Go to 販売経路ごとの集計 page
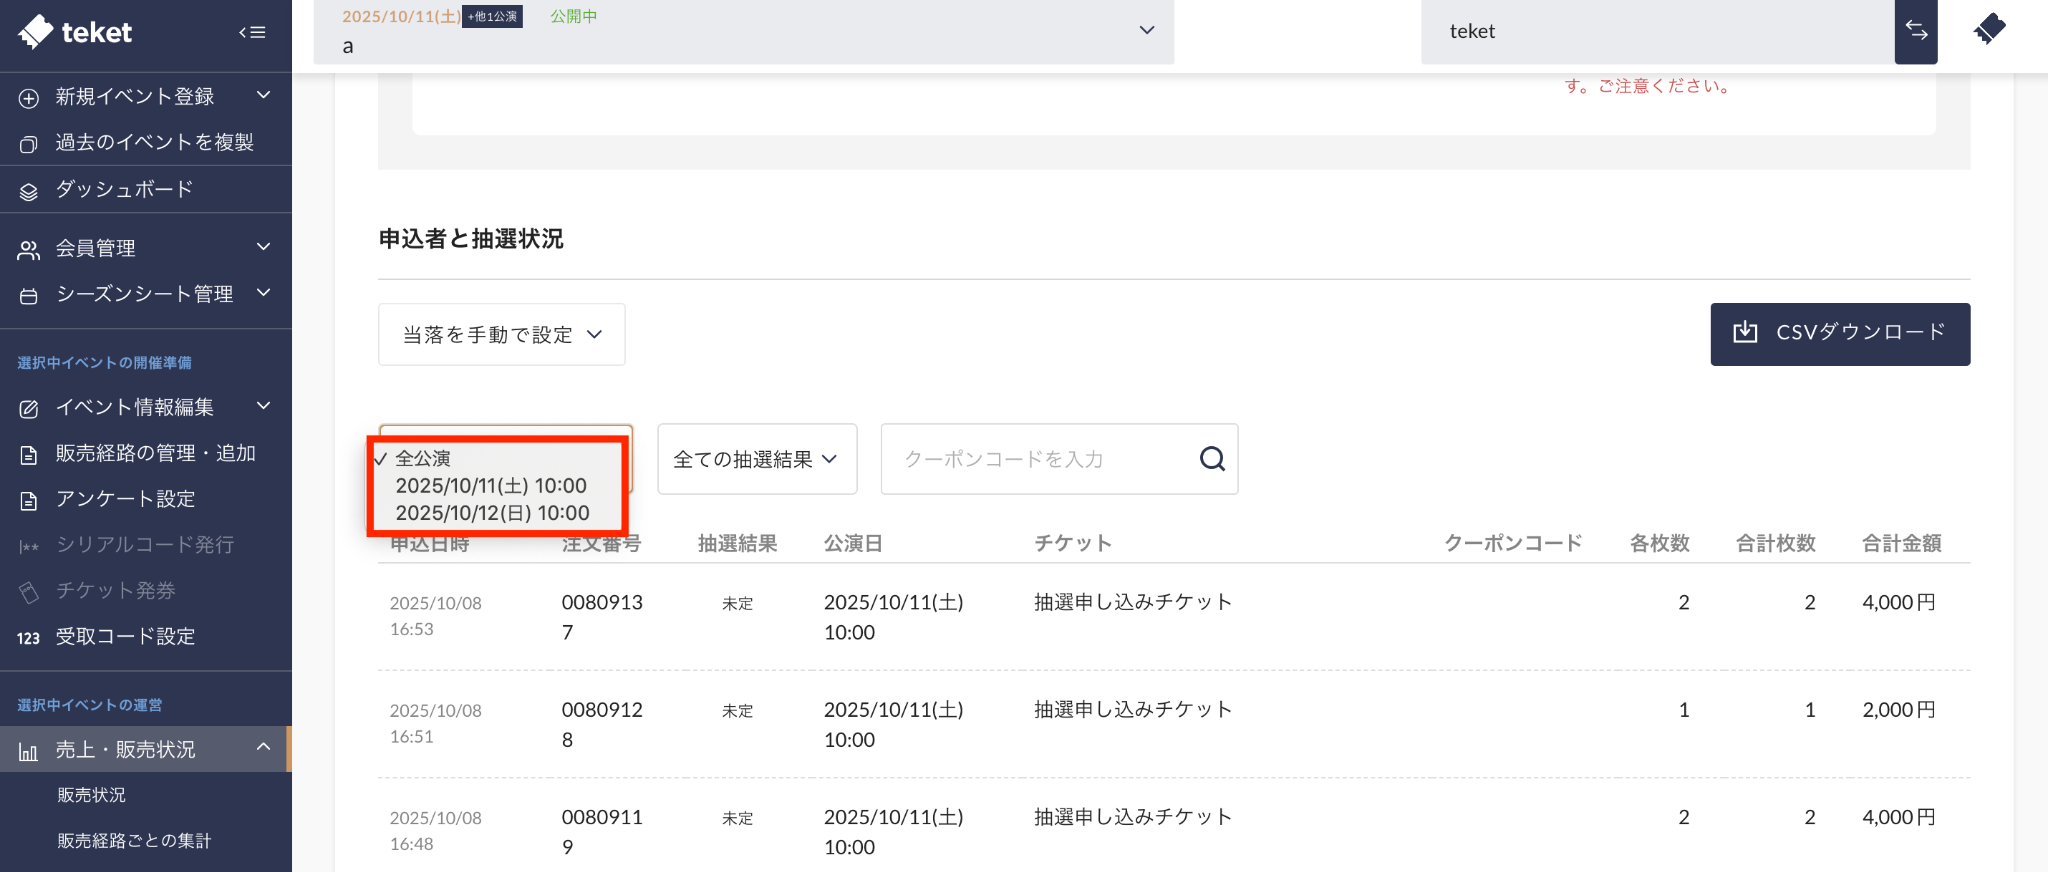2048x872 pixels. tap(134, 841)
